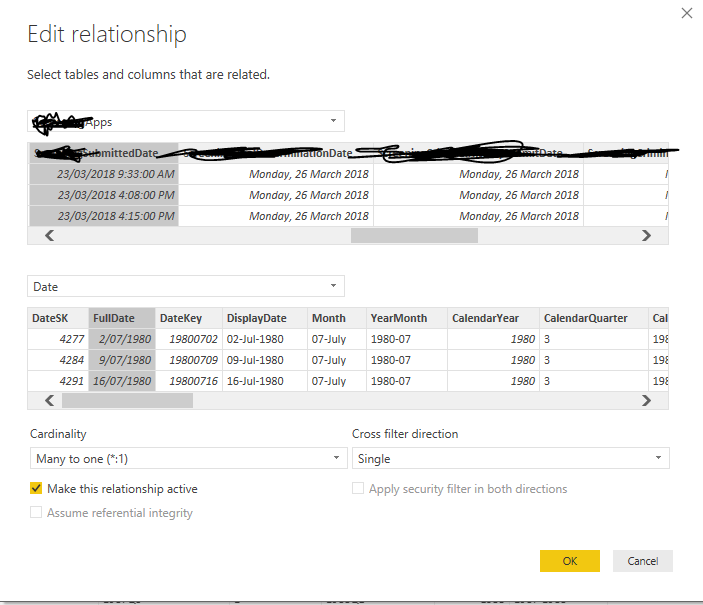Click left scroll arrow of Date table
Image resolution: width=703 pixels, height=605 pixels.
coord(50,400)
